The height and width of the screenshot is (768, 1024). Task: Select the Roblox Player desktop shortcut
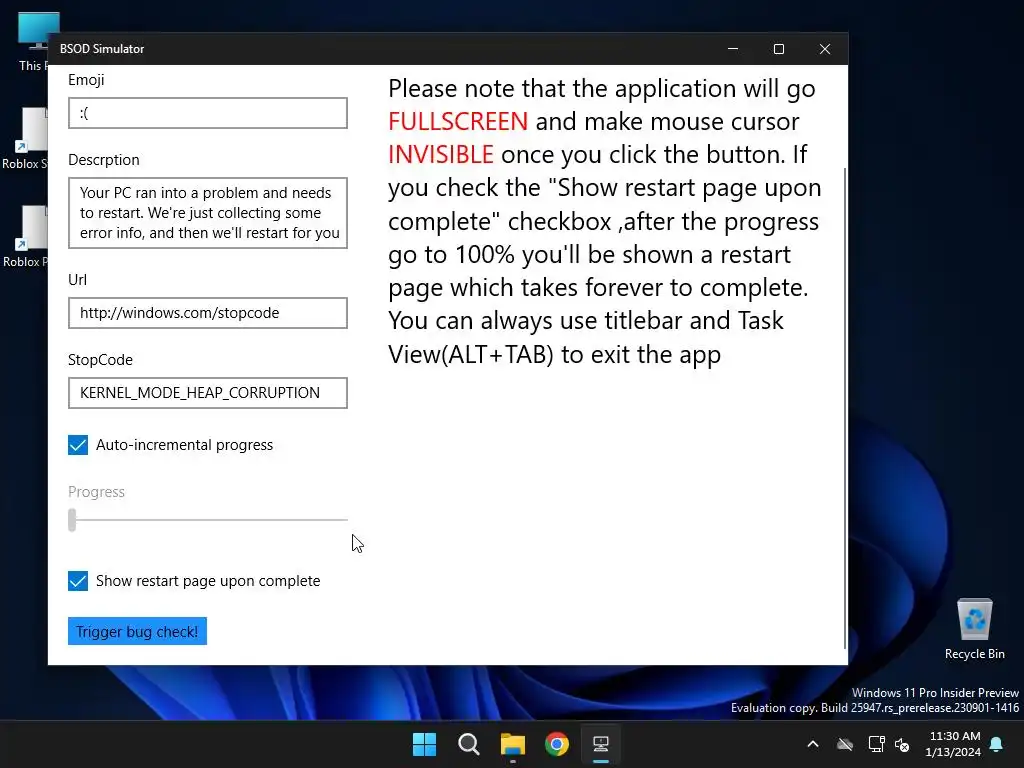(26, 236)
